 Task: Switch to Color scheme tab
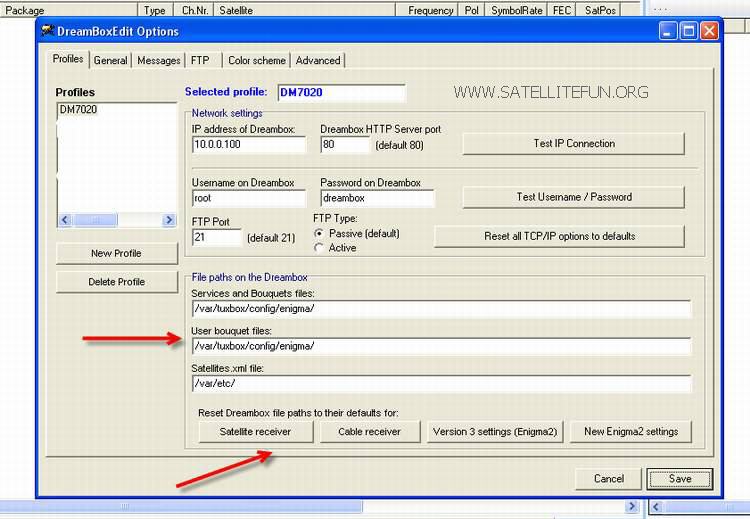click(x=256, y=61)
